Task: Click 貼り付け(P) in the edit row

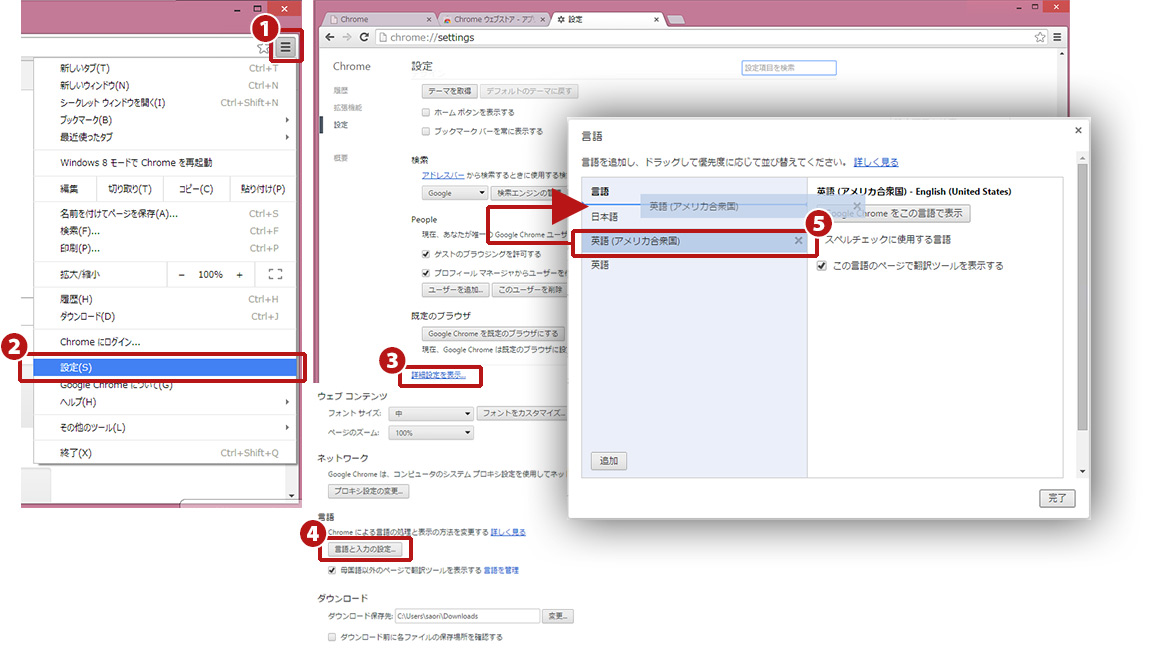Action: pyautogui.click(x=262, y=189)
